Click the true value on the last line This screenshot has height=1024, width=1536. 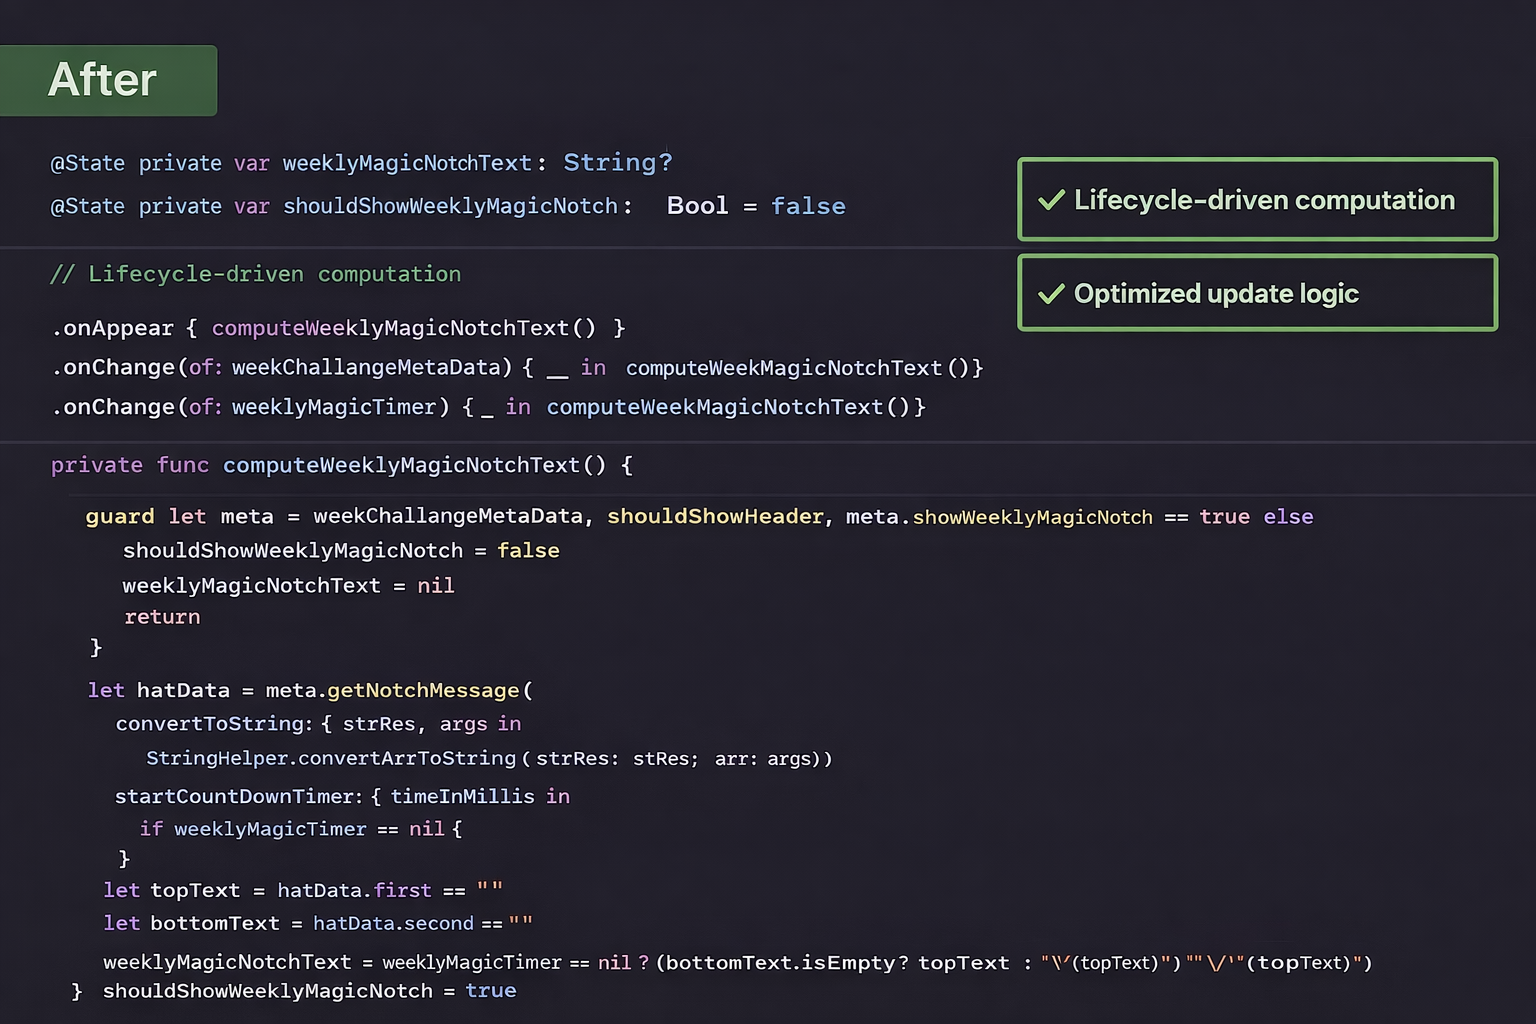tap(491, 990)
